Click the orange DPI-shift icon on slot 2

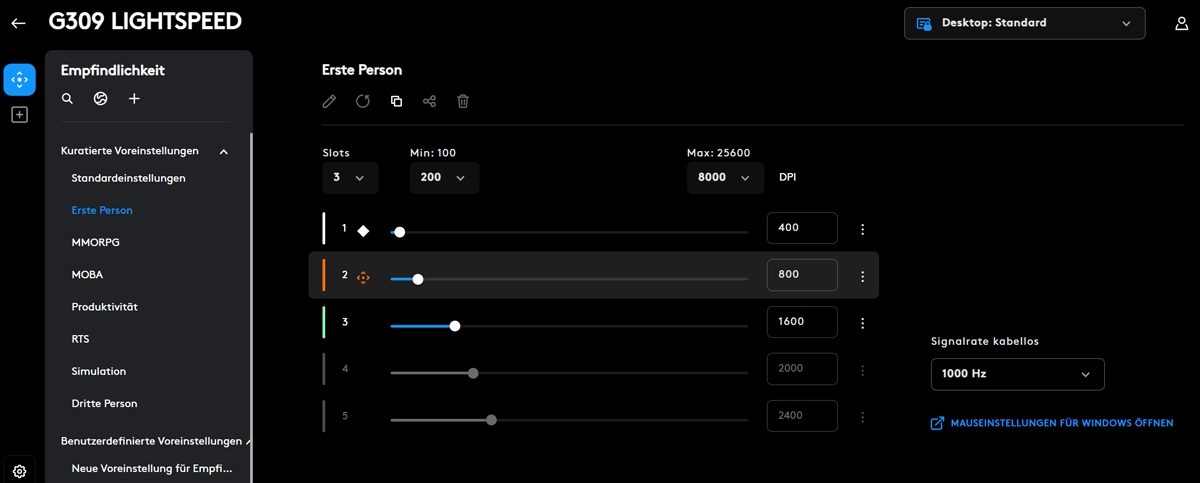[x=363, y=277]
